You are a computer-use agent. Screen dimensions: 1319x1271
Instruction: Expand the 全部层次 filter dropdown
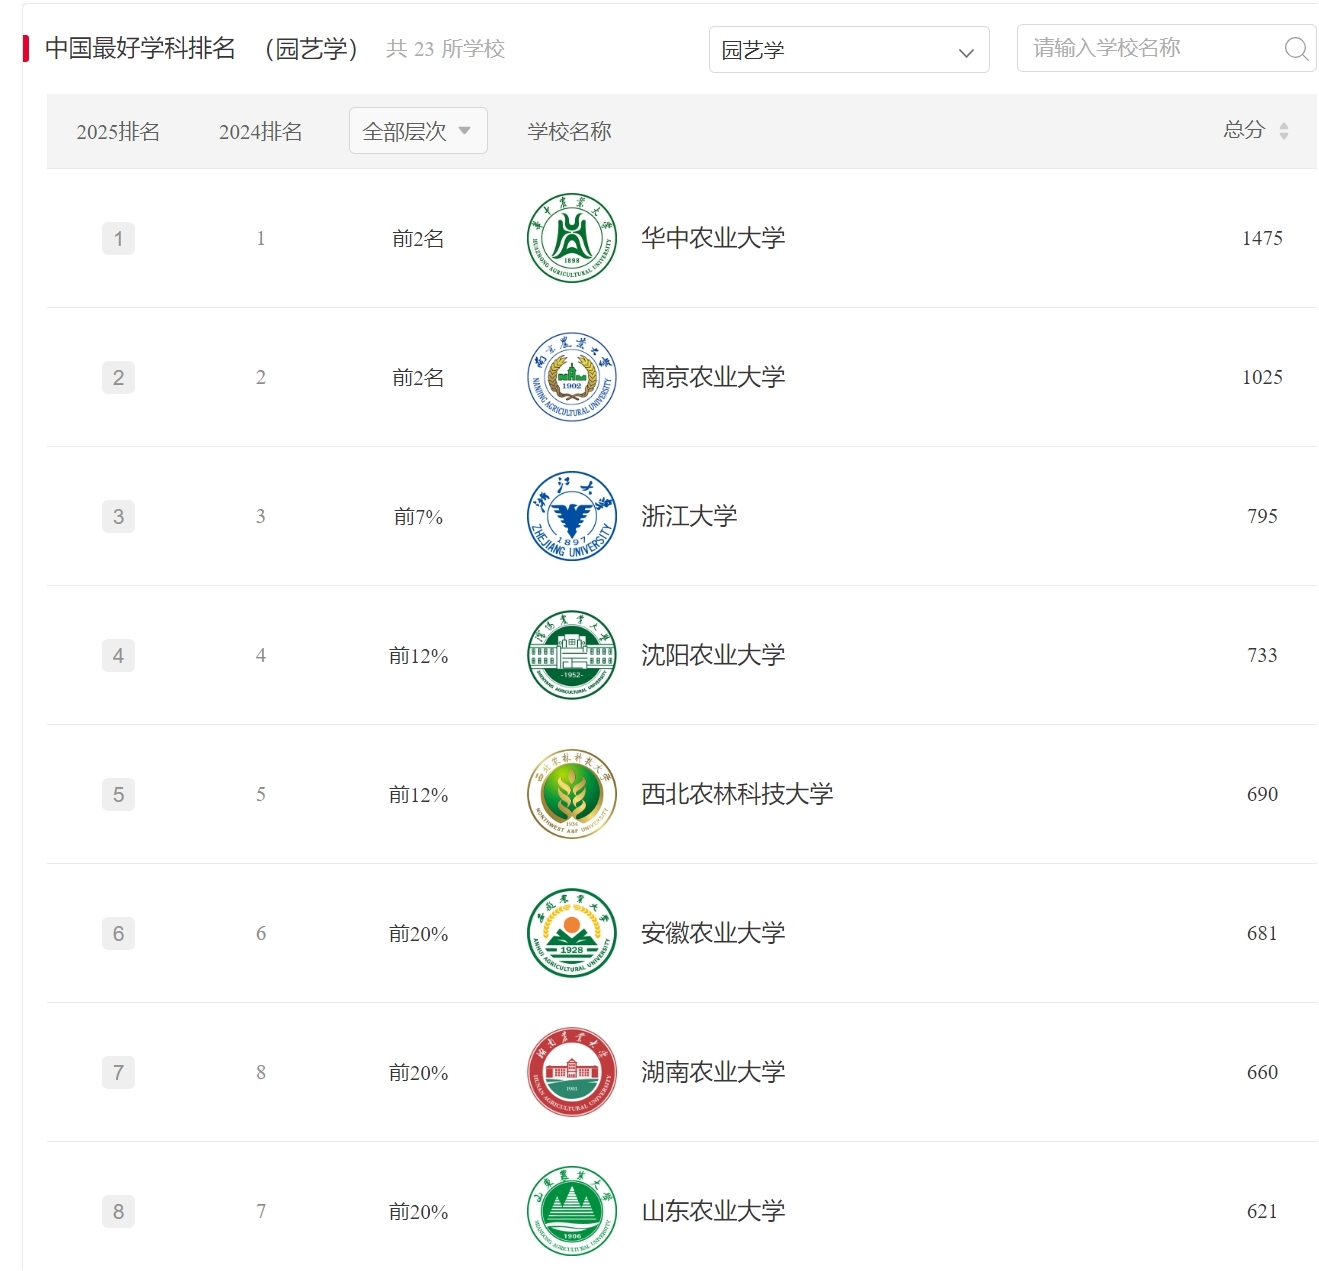(x=417, y=131)
